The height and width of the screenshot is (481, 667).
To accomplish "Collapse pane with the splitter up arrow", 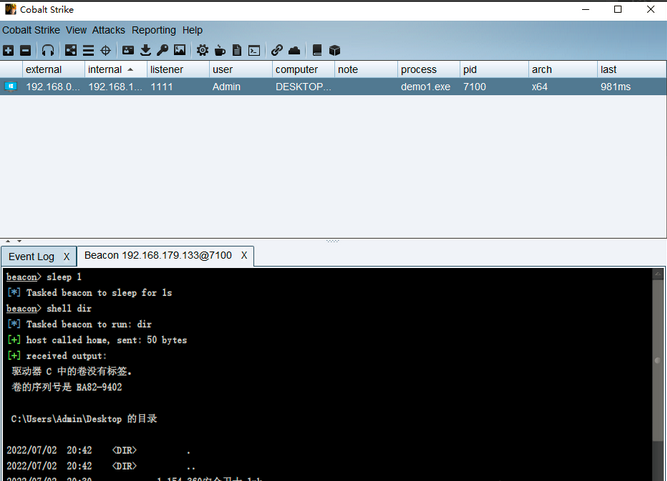I will coord(8,241).
